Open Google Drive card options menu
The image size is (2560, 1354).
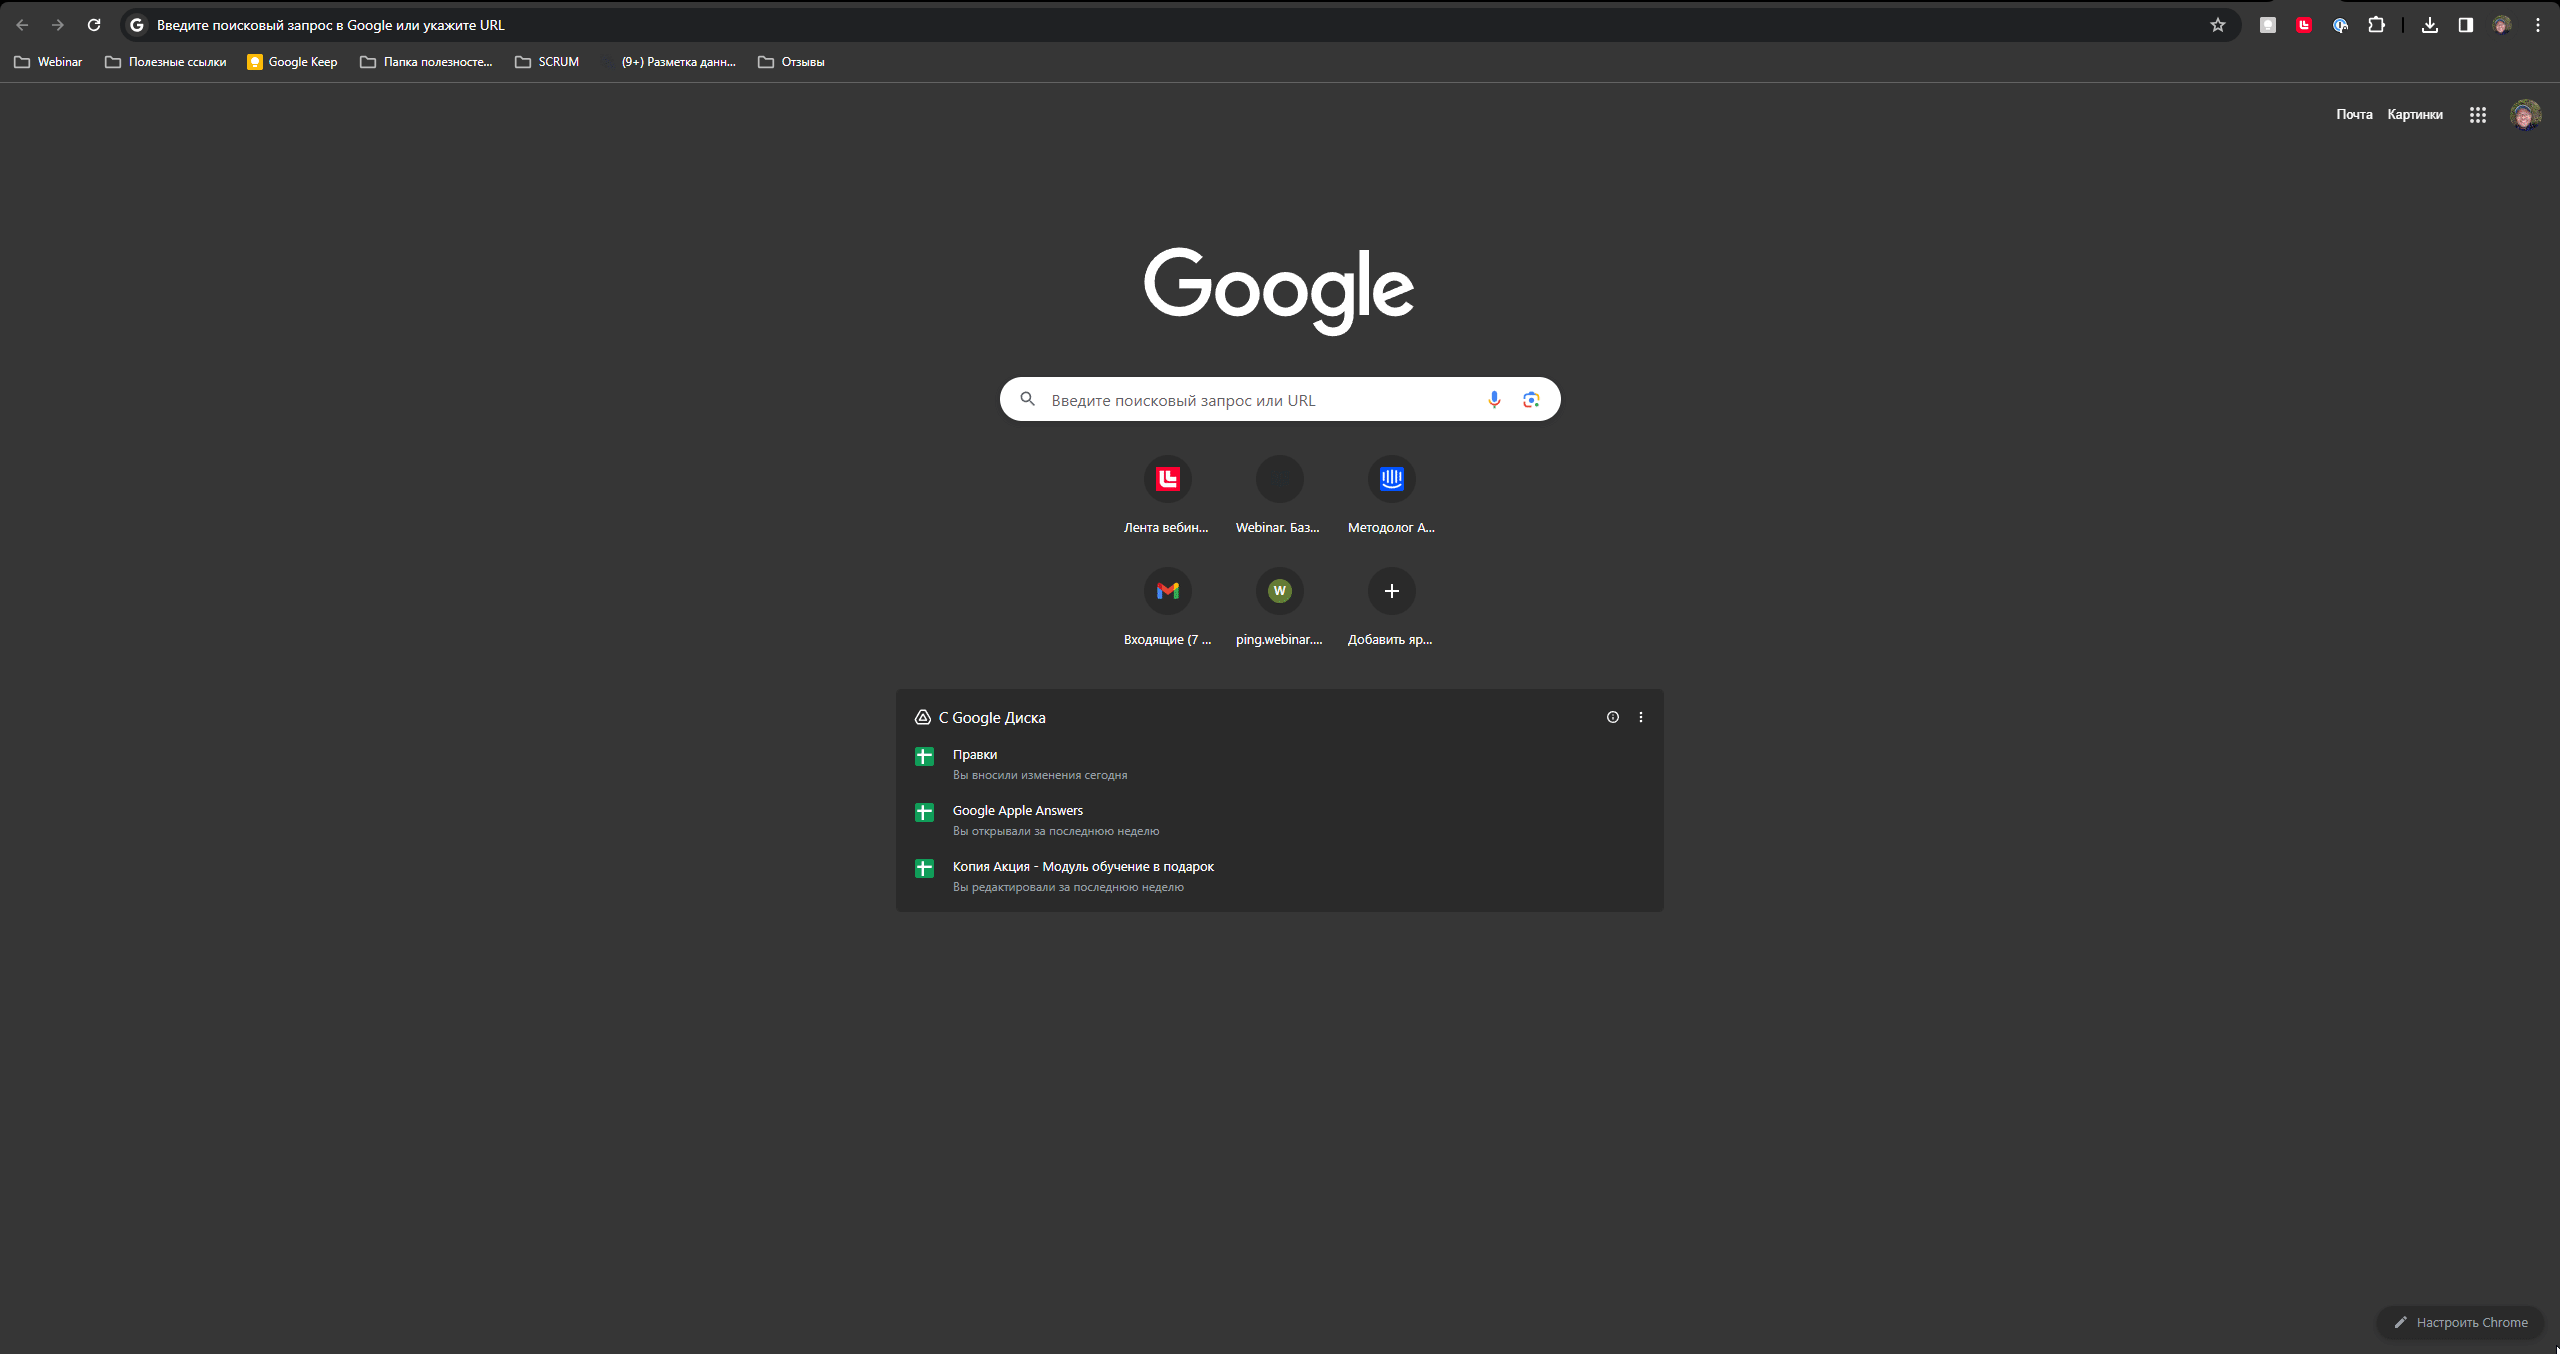coord(1640,717)
